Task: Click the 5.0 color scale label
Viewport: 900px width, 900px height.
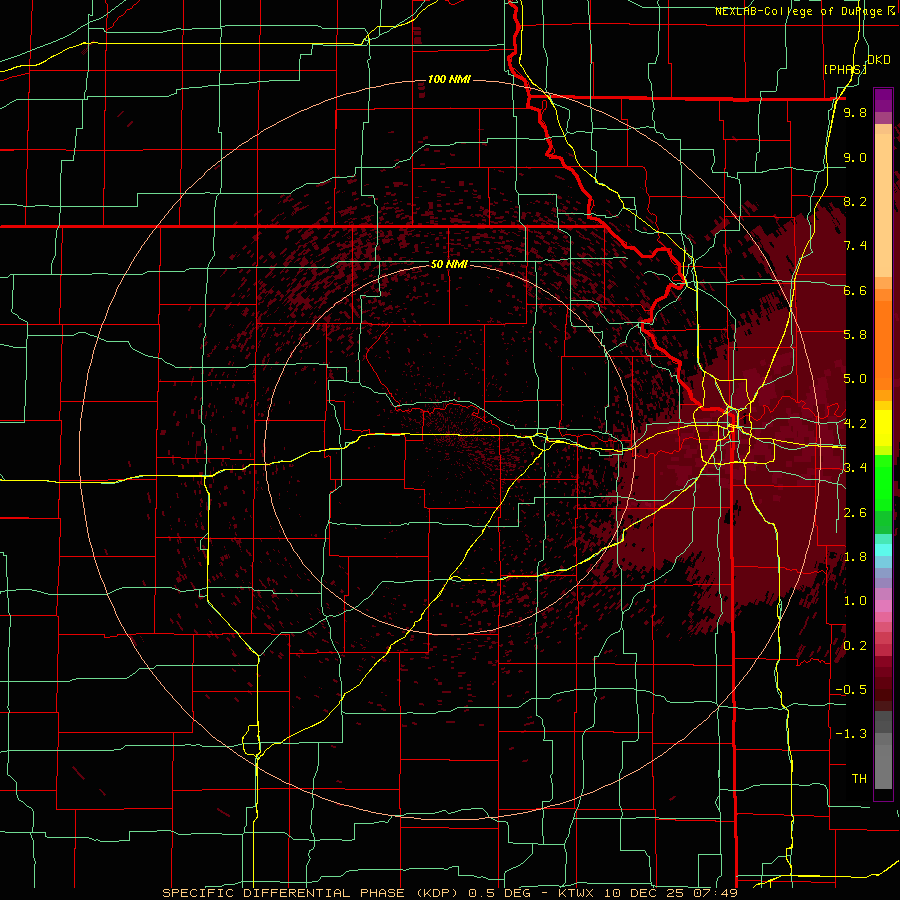Action: click(x=855, y=379)
